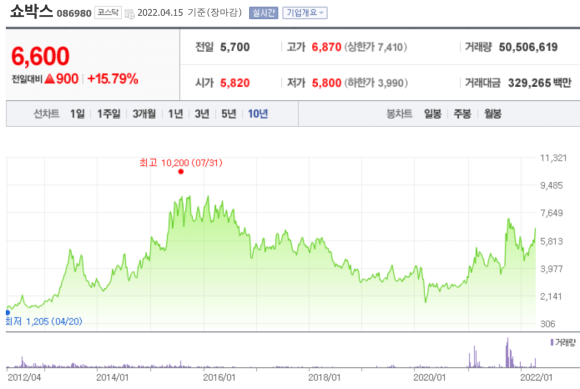Click the 거래대금 value 329,265 백만
Viewport: 580px width, 389px height.
coord(540,83)
